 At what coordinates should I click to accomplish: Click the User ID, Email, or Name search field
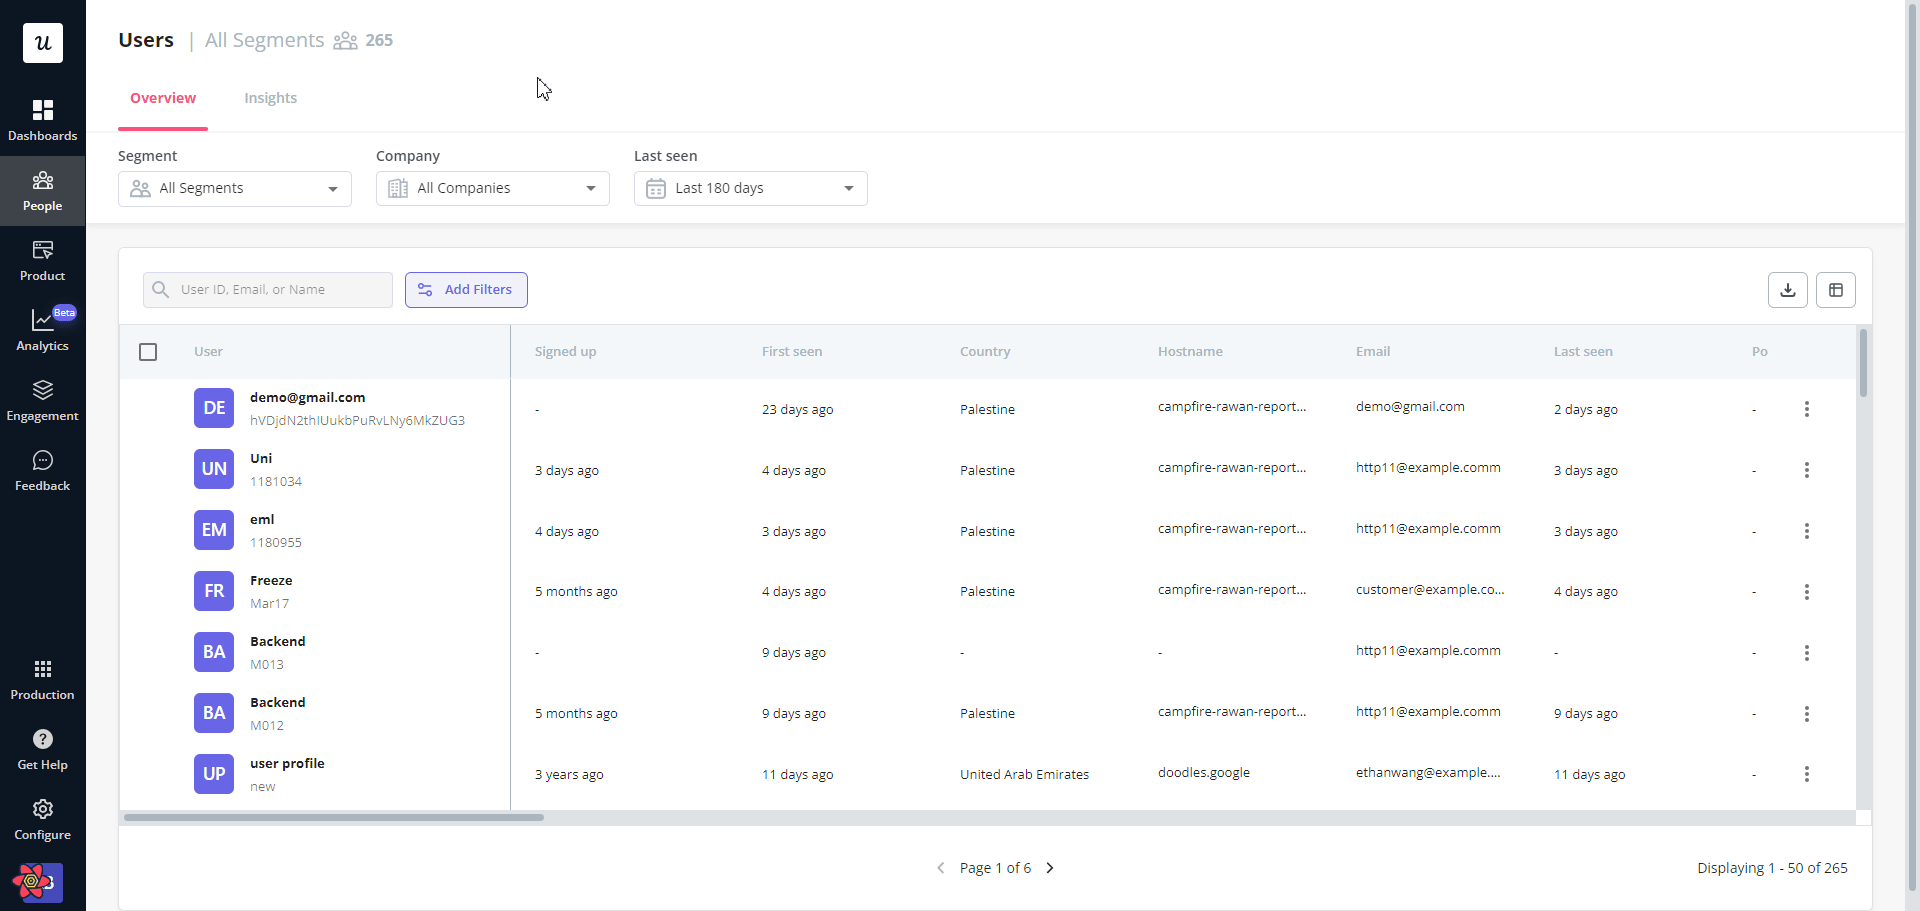267,289
